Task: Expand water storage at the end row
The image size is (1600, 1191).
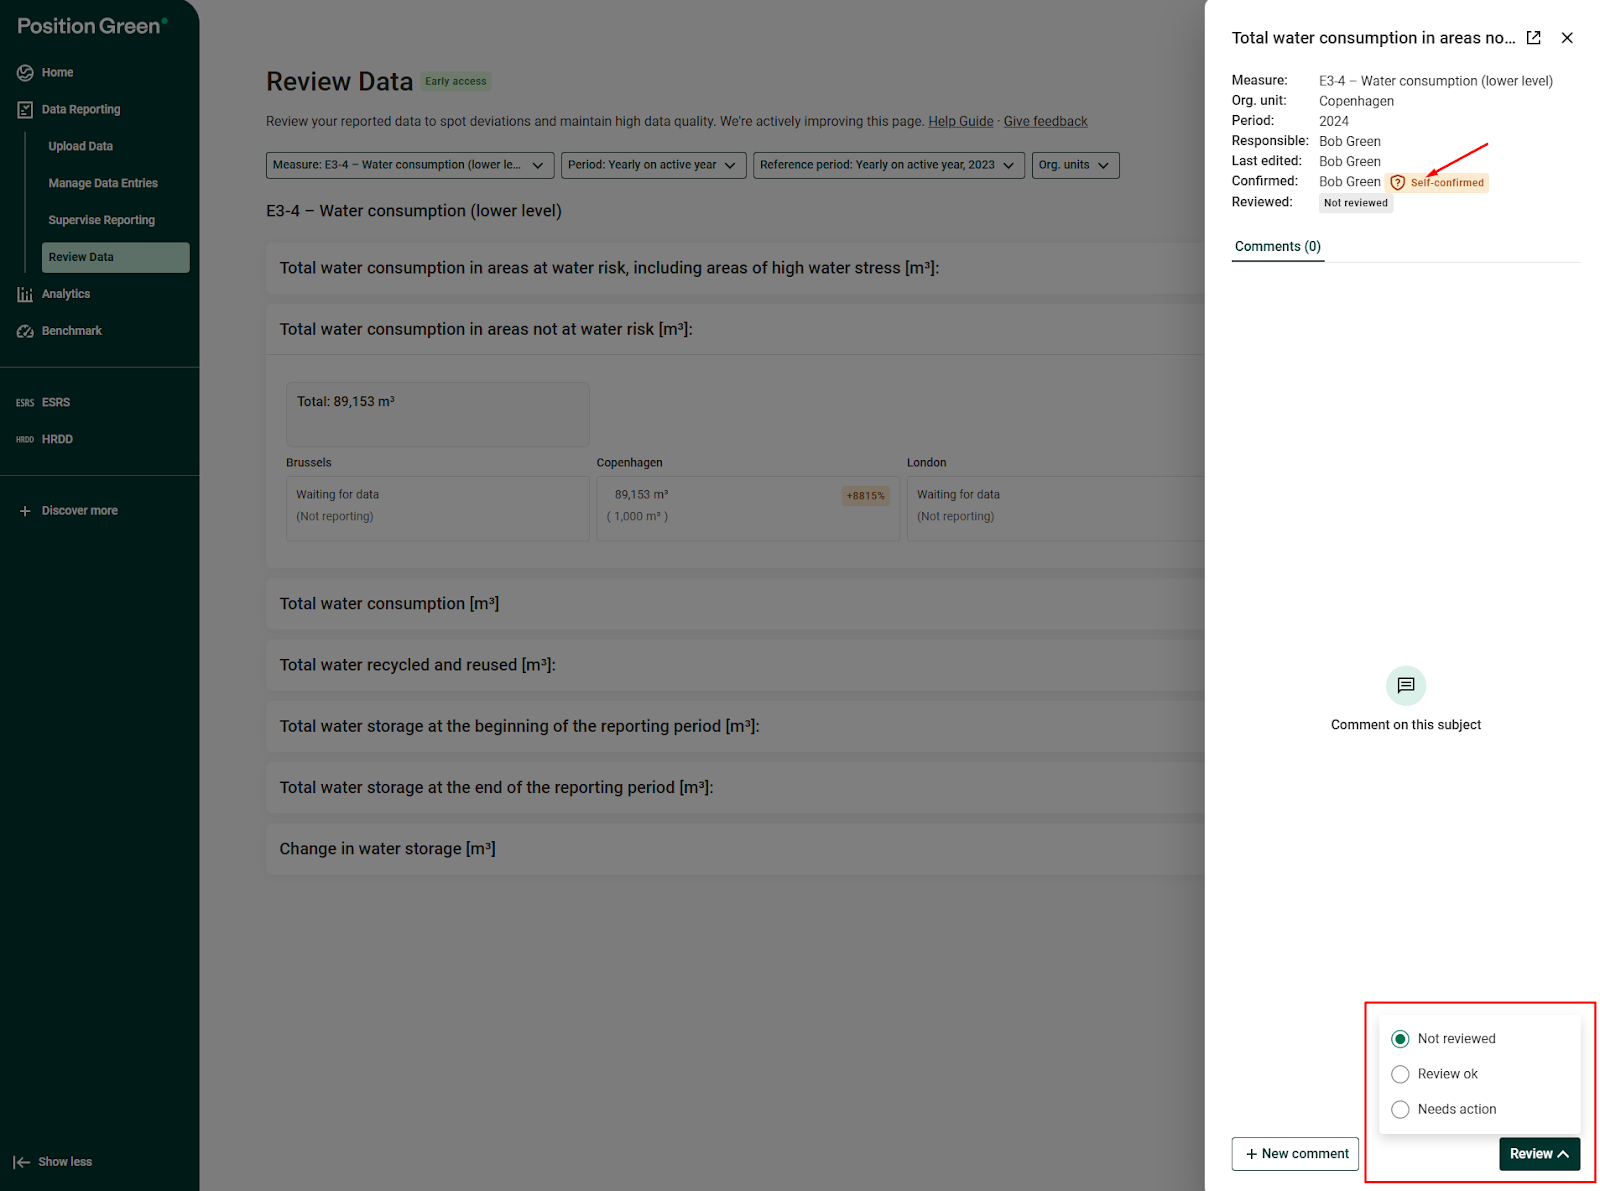Action: pos(735,788)
